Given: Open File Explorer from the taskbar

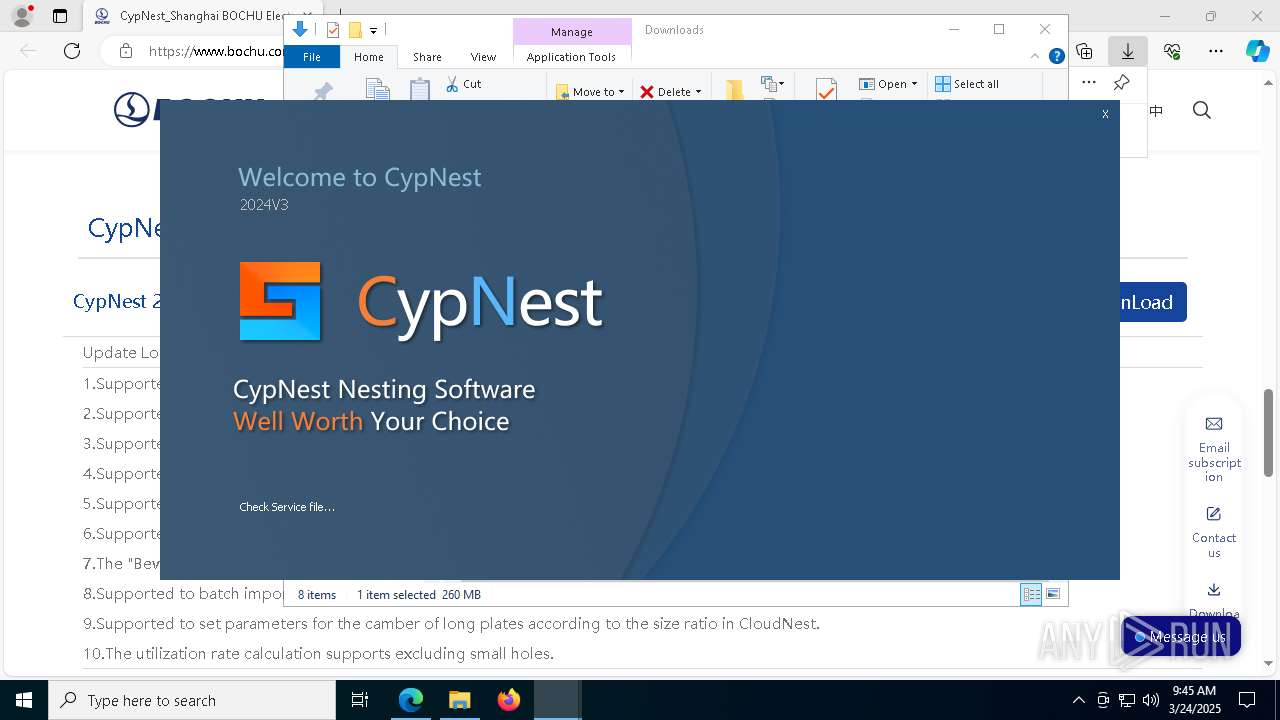Looking at the screenshot, I should pos(459,700).
